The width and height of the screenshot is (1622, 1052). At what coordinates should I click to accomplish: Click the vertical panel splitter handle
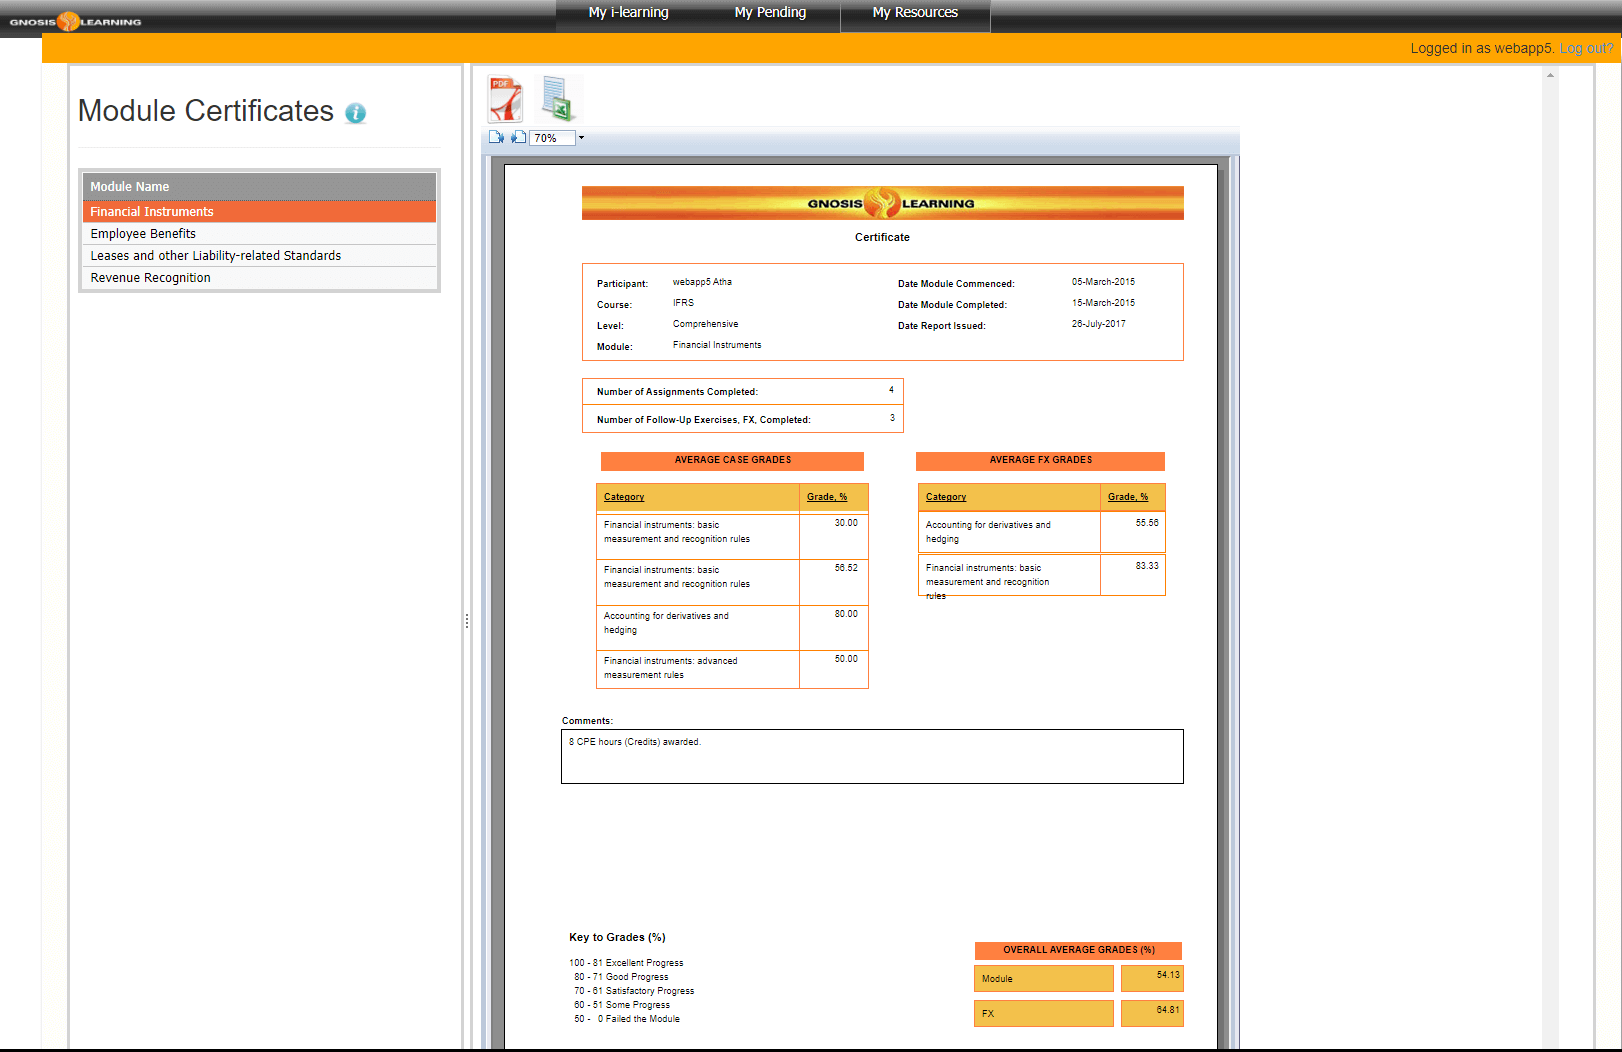pos(466,621)
